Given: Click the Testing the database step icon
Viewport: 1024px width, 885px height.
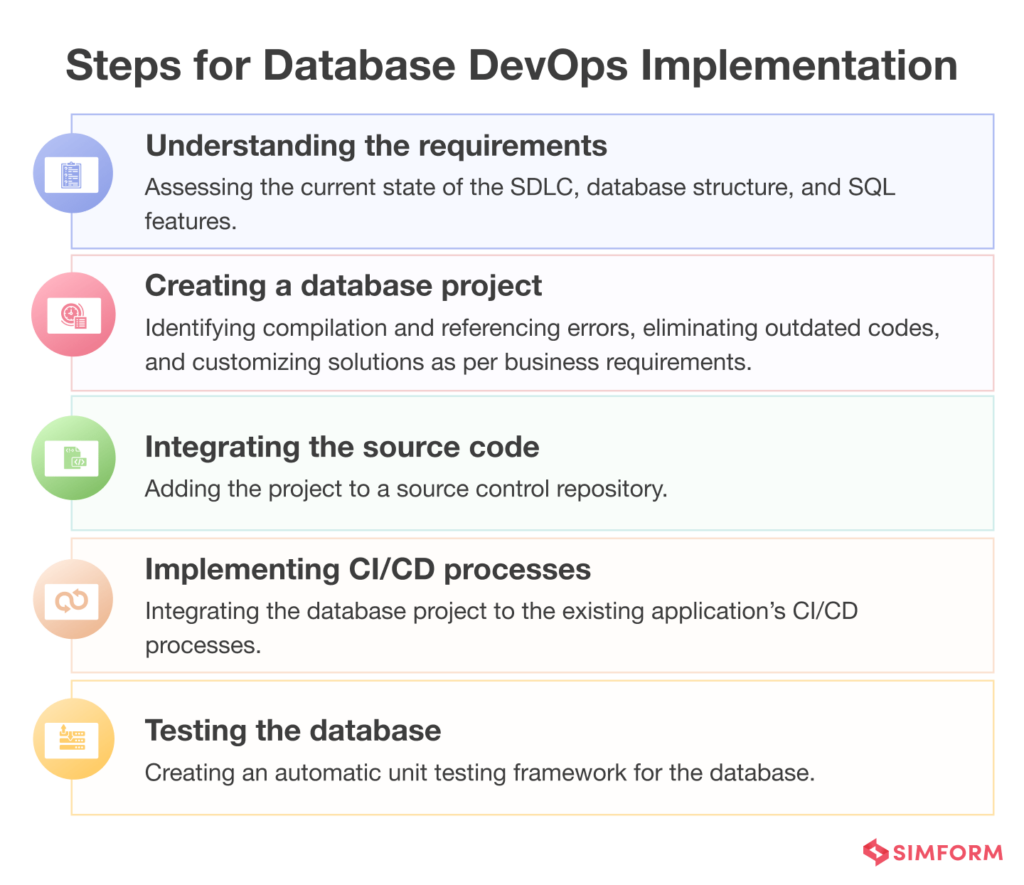Looking at the screenshot, I should pyautogui.click(x=73, y=740).
